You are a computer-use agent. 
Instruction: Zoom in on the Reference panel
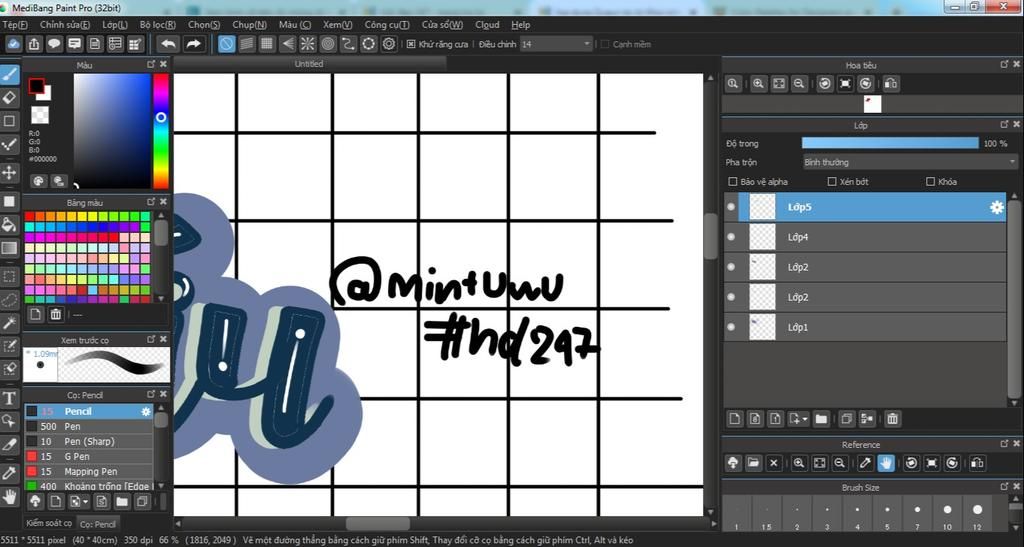tap(799, 463)
